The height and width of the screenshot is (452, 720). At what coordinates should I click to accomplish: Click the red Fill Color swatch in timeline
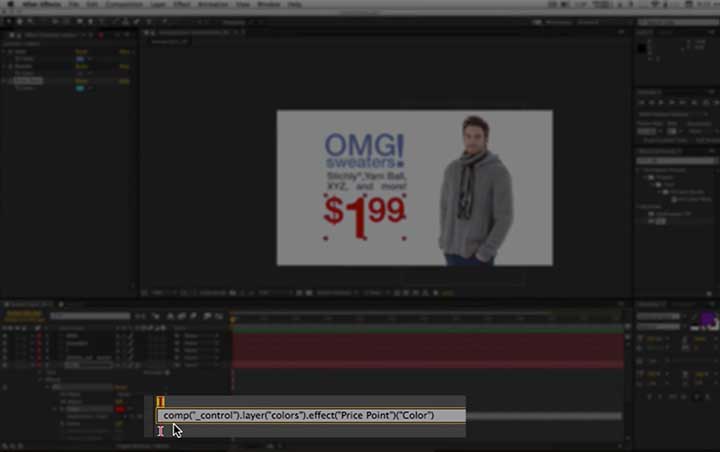[120, 409]
